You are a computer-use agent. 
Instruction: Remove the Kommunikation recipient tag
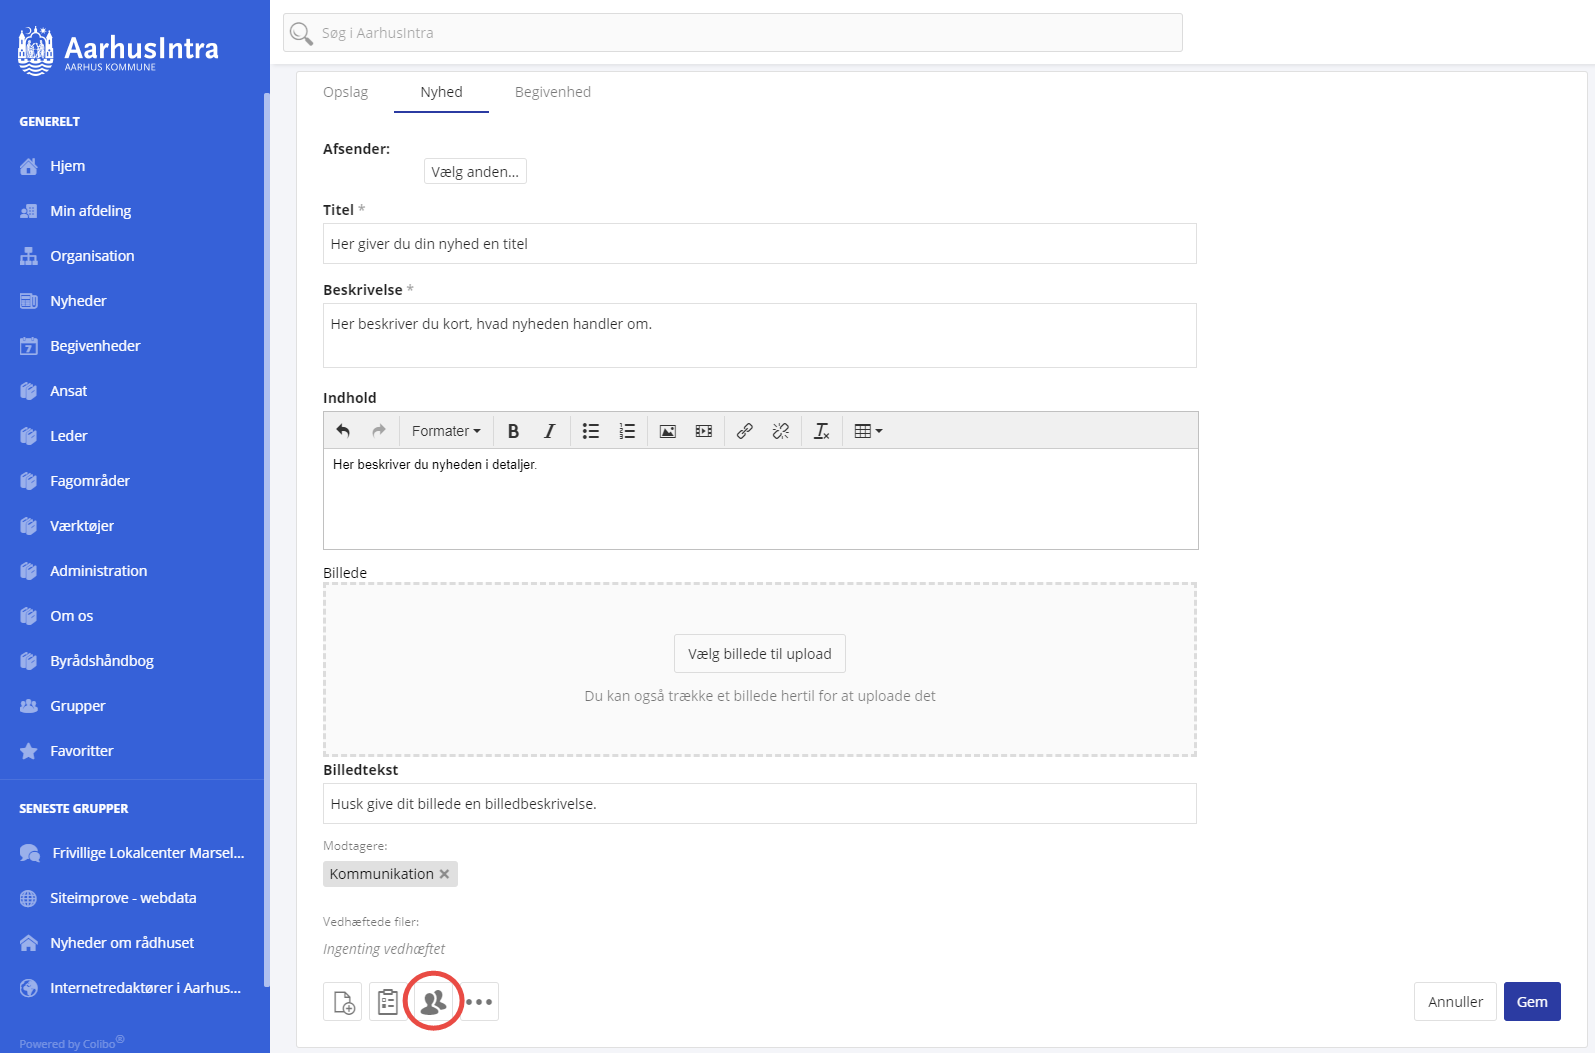pos(445,874)
